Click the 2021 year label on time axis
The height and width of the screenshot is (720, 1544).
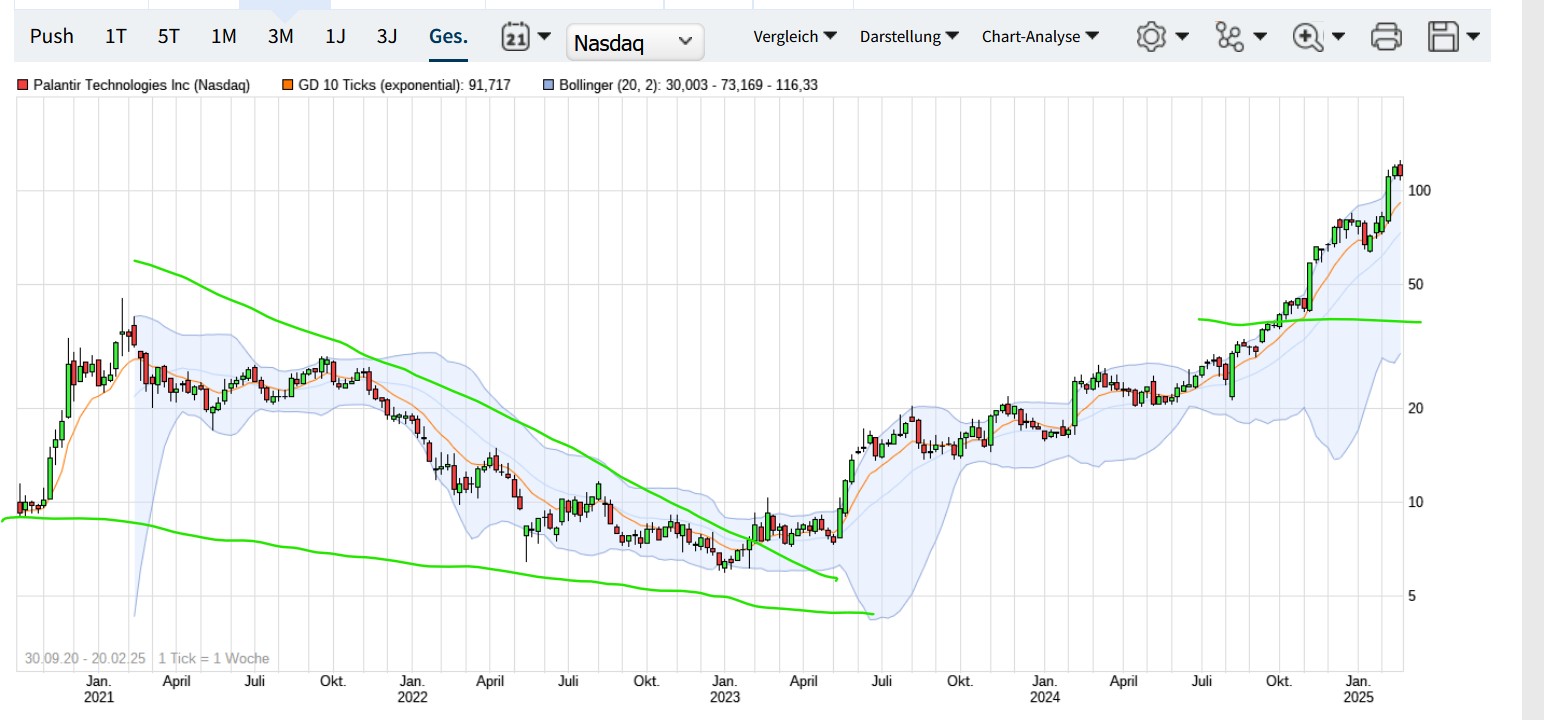(x=99, y=697)
